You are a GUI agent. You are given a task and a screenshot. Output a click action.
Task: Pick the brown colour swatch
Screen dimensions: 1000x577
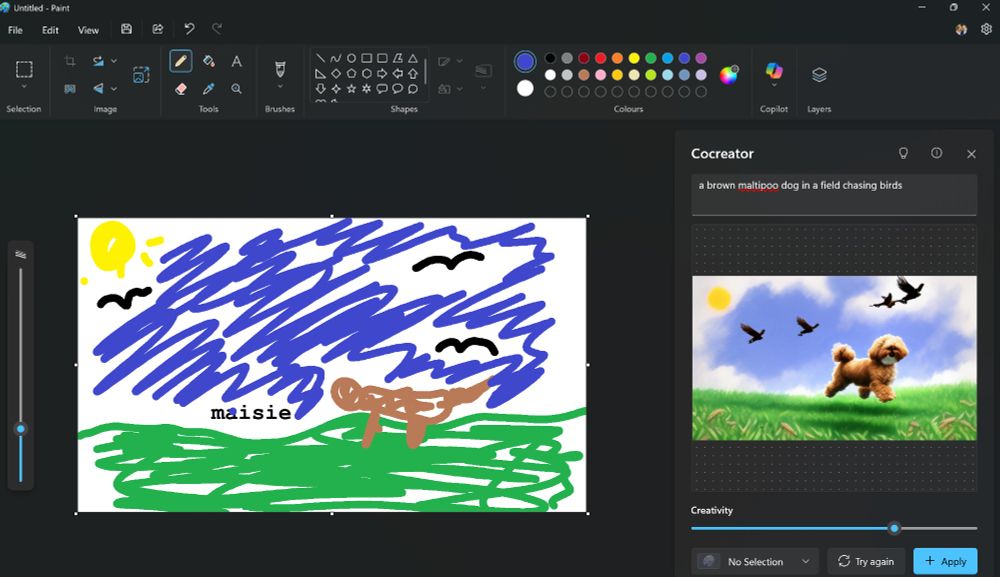pyautogui.click(x=584, y=75)
